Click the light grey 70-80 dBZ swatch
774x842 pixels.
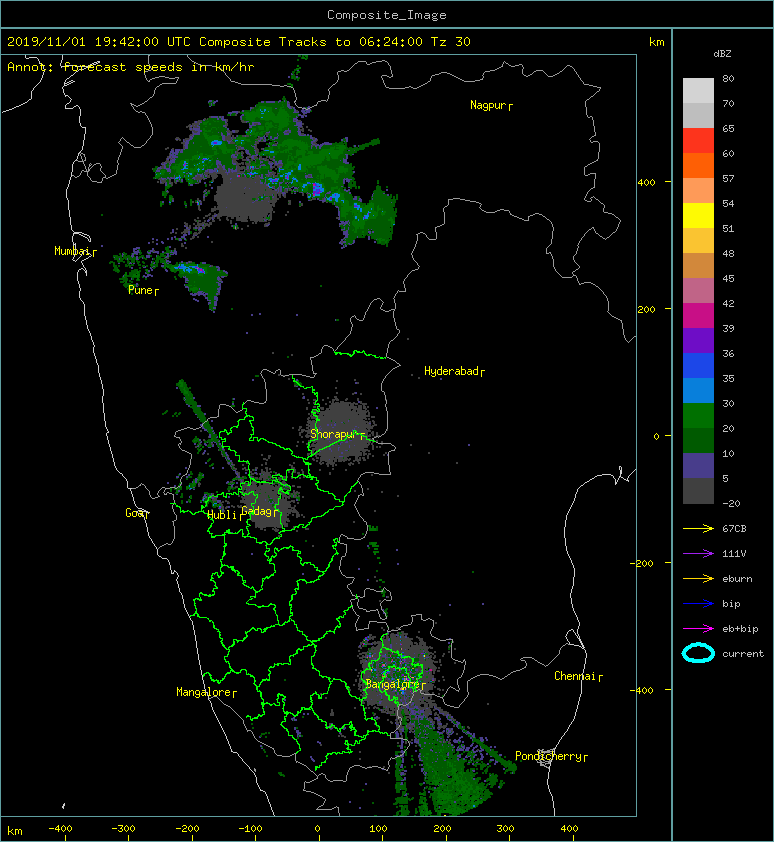click(x=698, y=91)
